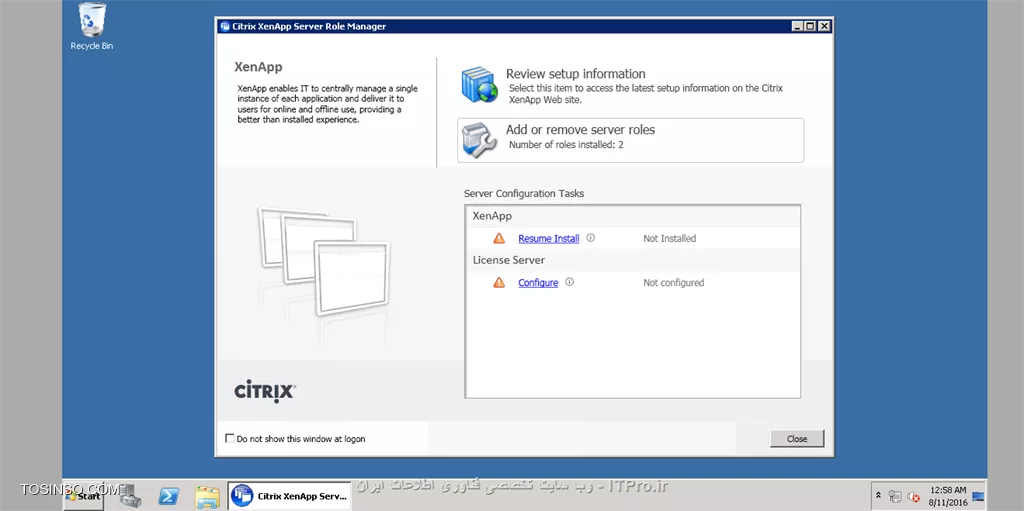Click the Citrix title bar application icon
The width and height of the screenshot is (1024, 511).
(225, 27)
